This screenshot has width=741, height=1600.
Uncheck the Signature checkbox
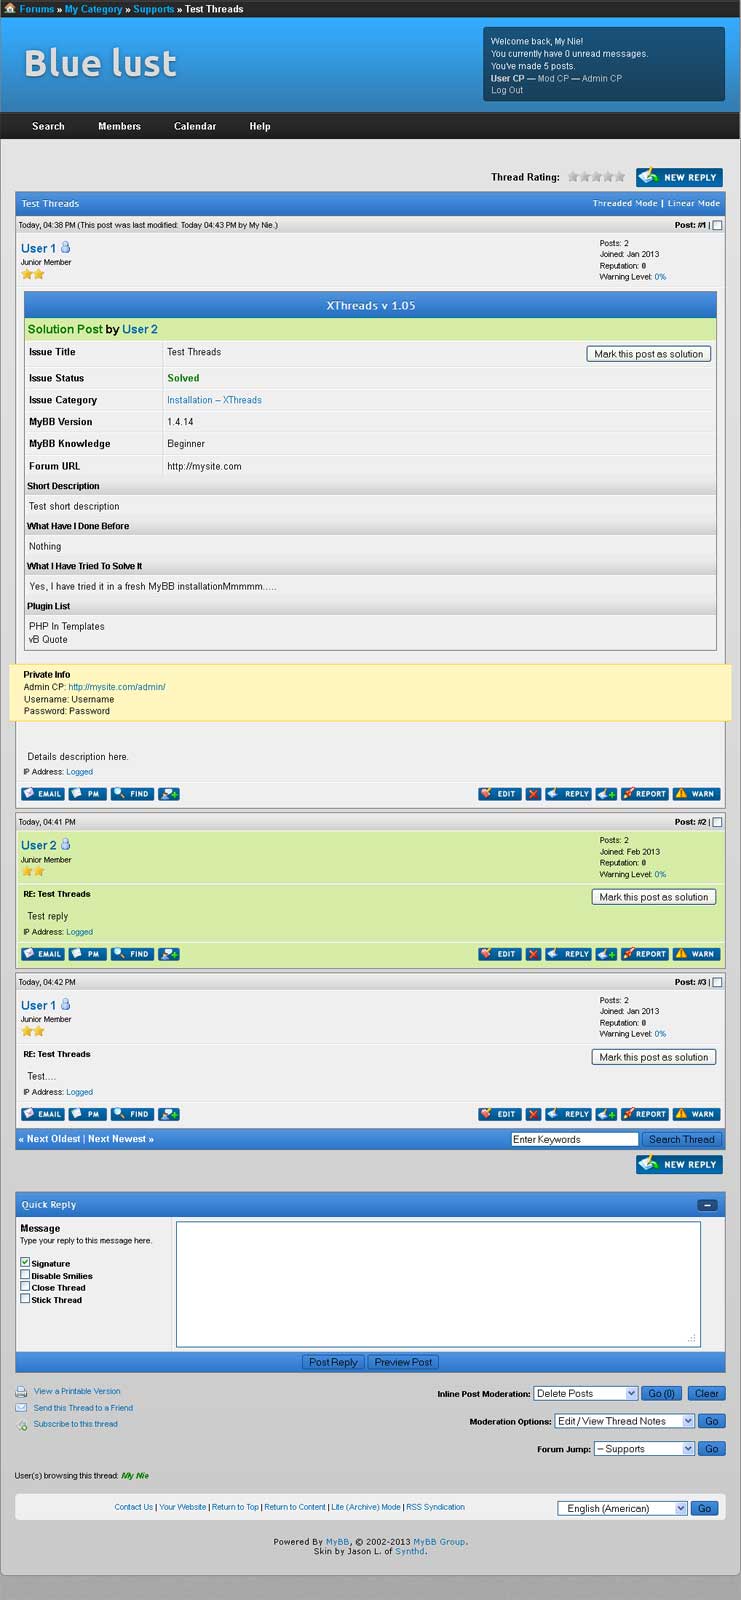25,1263
